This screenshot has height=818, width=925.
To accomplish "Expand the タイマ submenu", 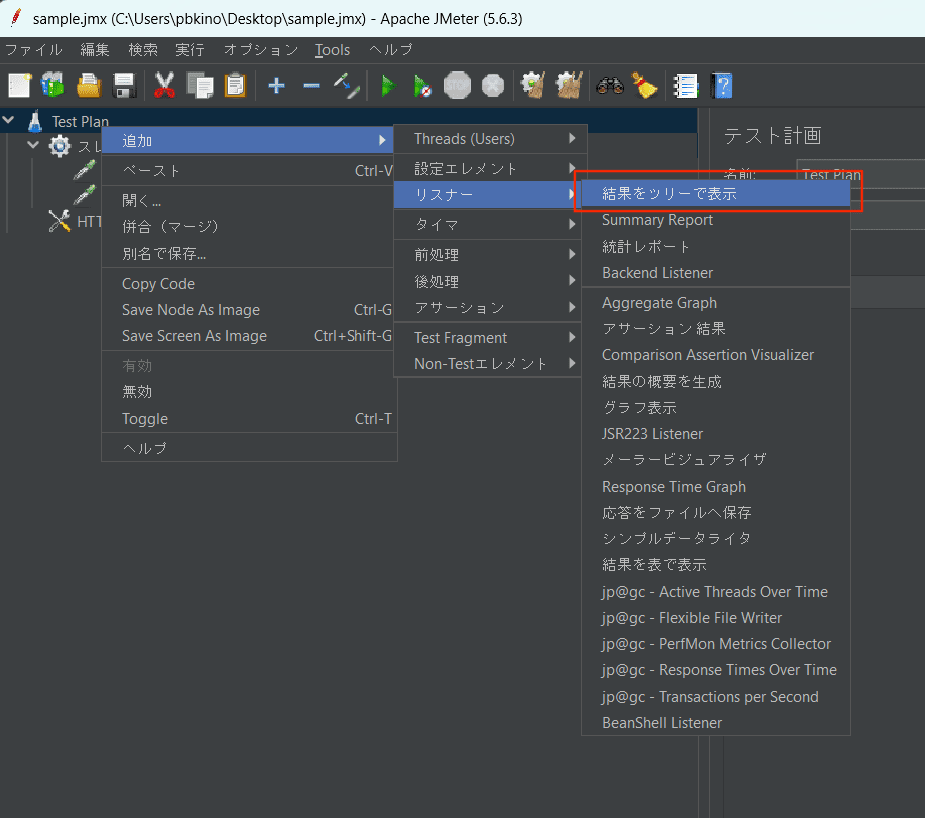I will [490, 224].
